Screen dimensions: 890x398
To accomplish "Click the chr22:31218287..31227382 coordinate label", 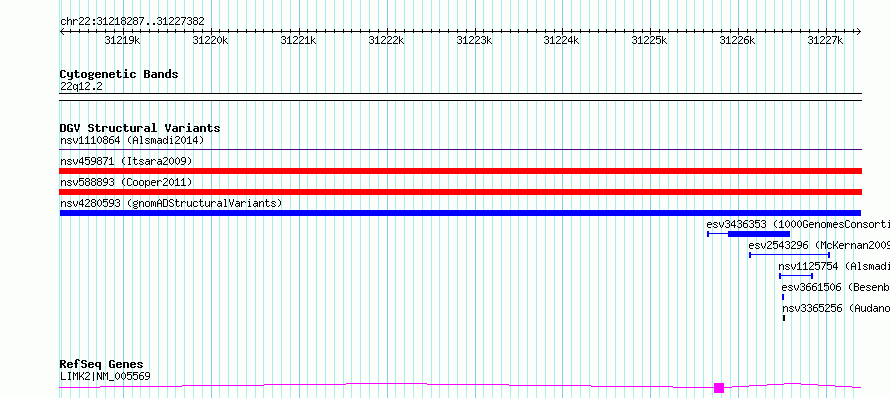I will pyautogui.click(x=132, y=22).
